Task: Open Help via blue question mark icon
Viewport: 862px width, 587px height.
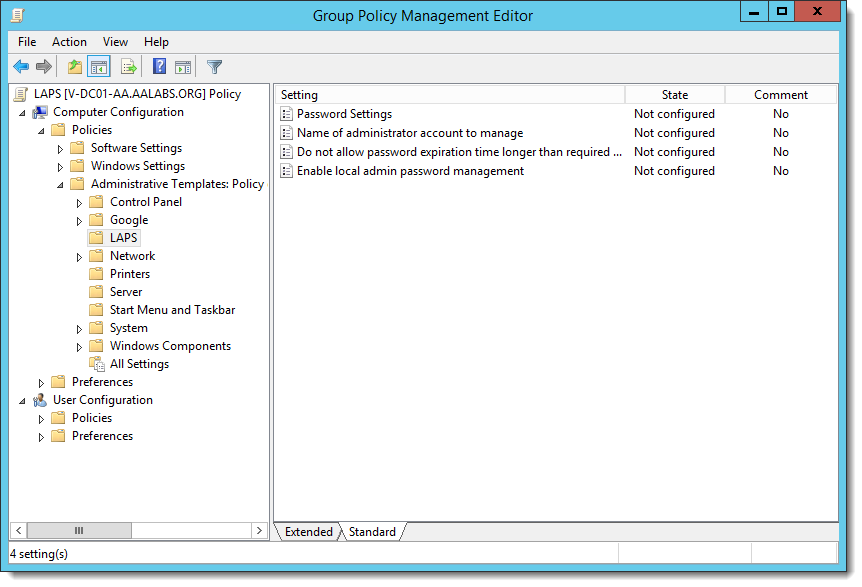Action: coord(159,67)
